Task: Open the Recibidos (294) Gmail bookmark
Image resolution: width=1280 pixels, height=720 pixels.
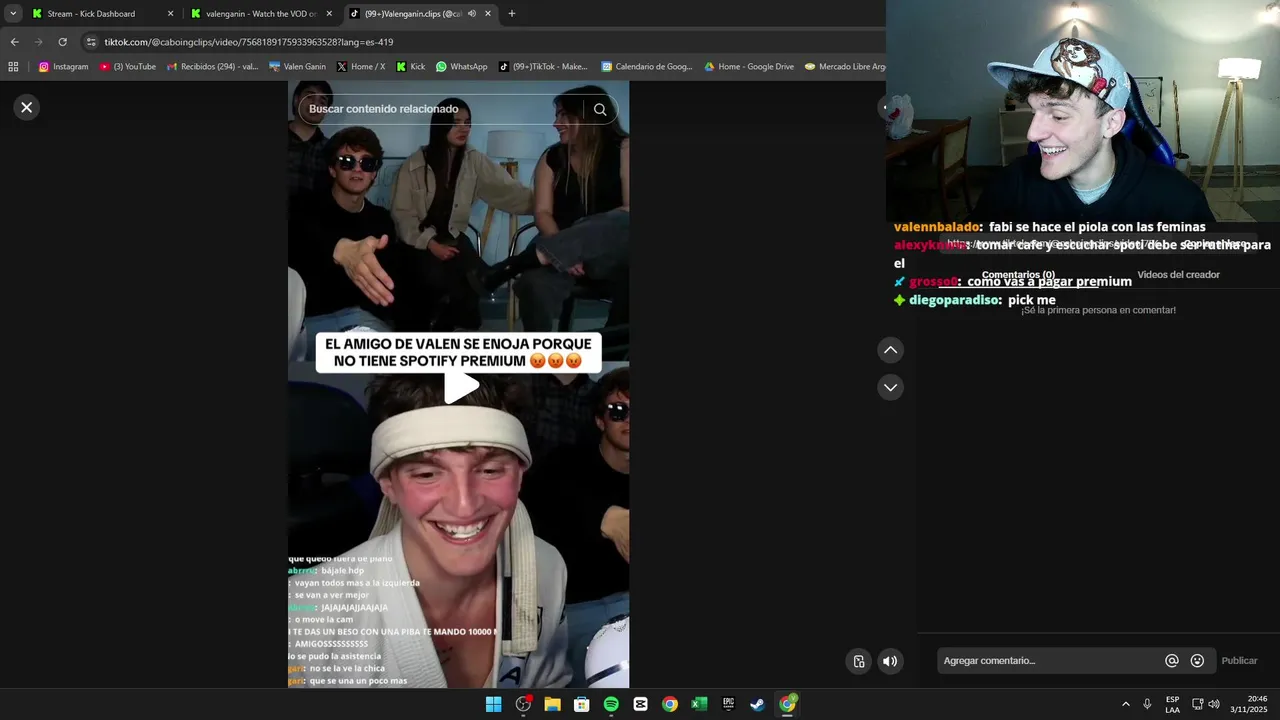Action: point(212,67)
